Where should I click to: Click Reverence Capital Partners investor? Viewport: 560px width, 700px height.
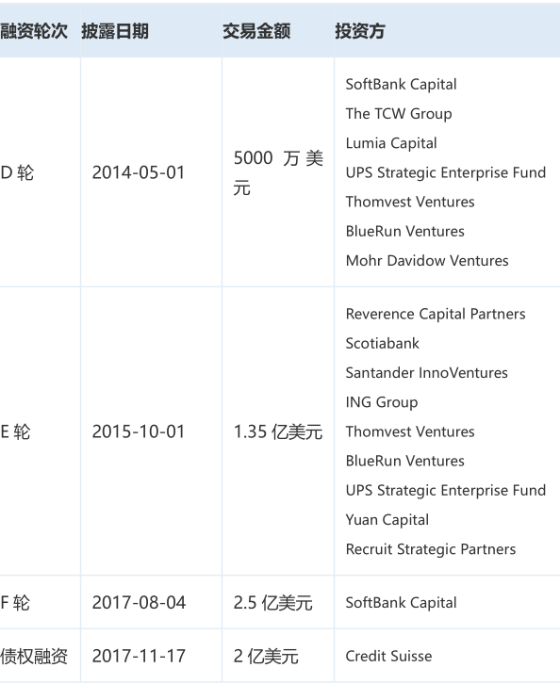click(x=435, y=314)
